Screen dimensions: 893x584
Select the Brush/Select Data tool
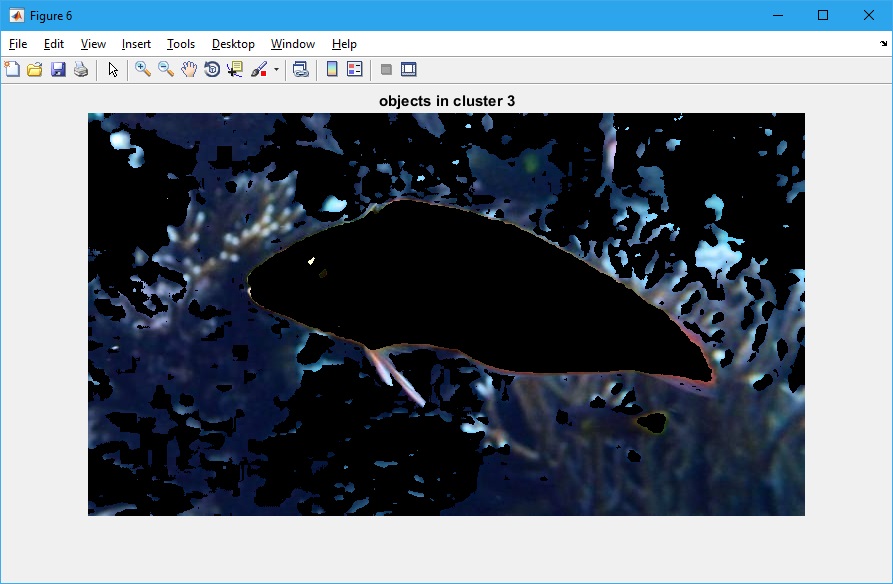(x=259, y=69)
